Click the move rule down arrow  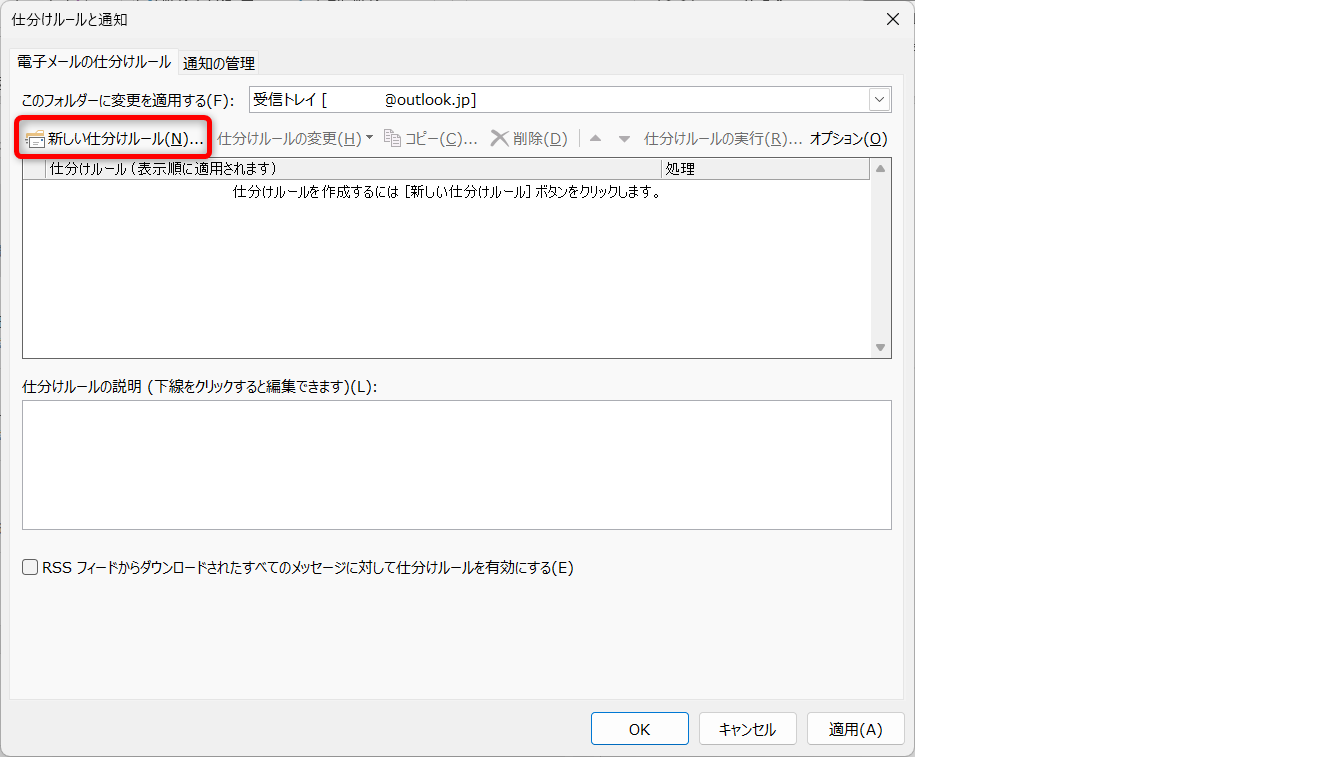pyautogui.click(x=624, y=139)
